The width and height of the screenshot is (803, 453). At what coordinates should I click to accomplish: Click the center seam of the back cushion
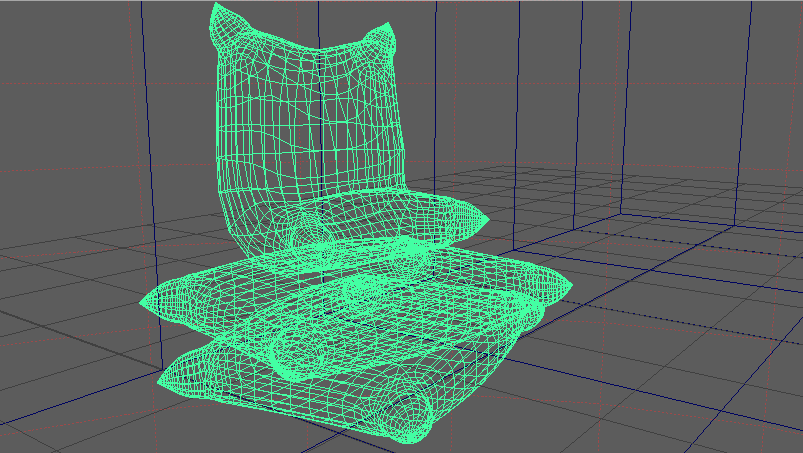(x=316, y=130)
